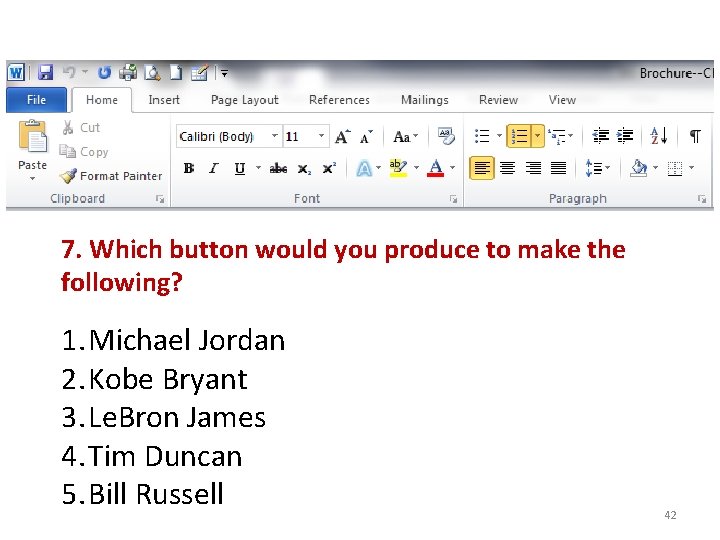720x540 pixels.
Task: Clear formatting with the eraser icon
Action: coord(445,136)
